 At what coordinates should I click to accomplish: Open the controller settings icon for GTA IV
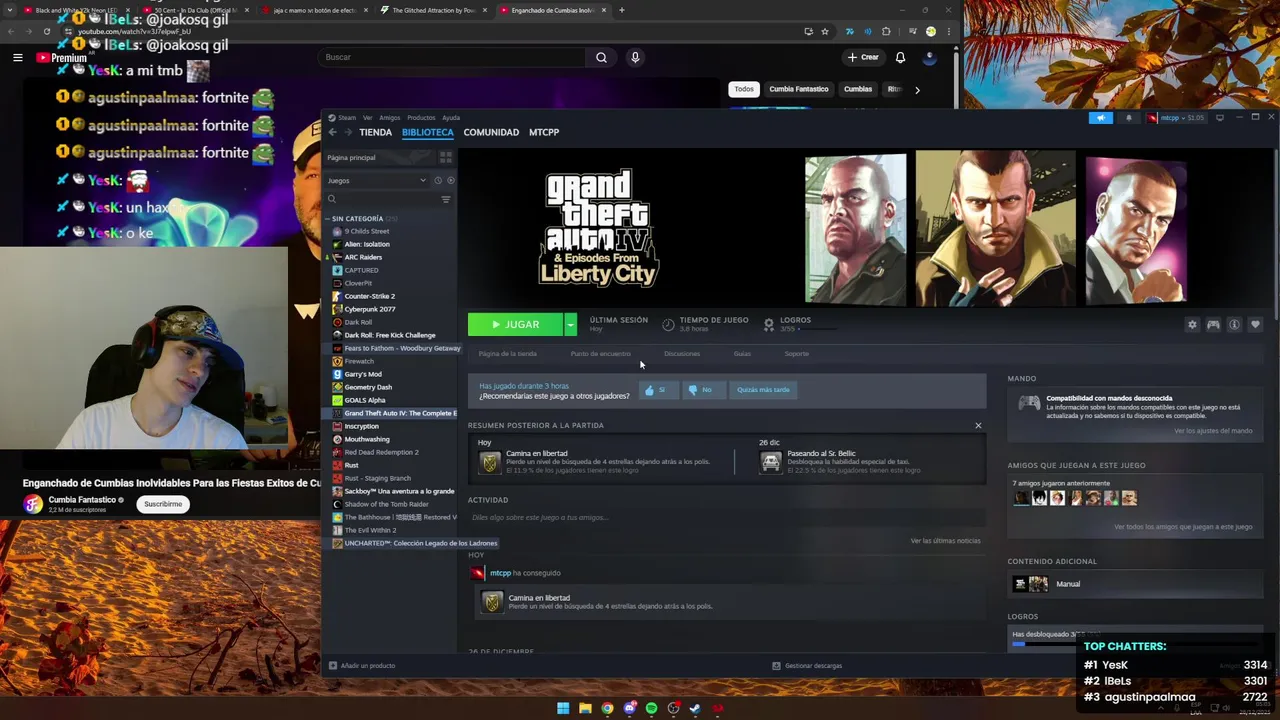coord(1213,325)
